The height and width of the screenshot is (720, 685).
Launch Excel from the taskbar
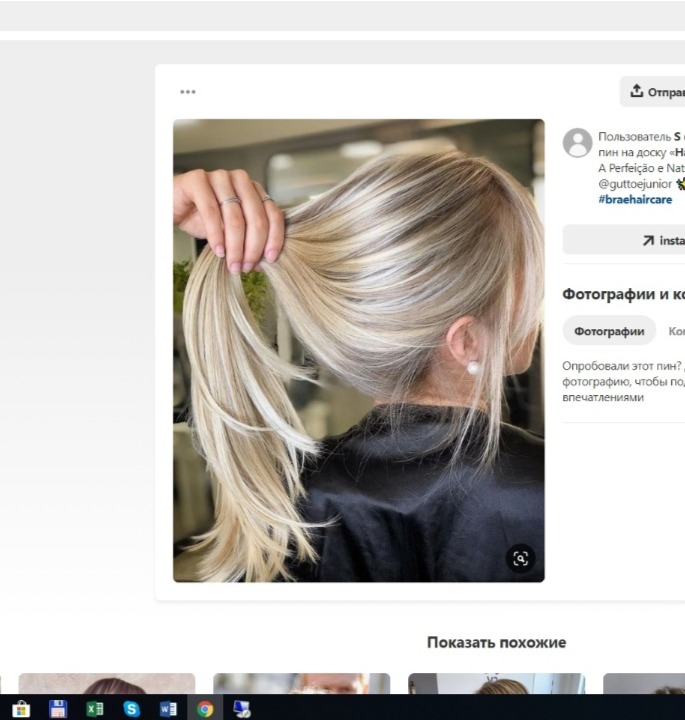[95, 708]
